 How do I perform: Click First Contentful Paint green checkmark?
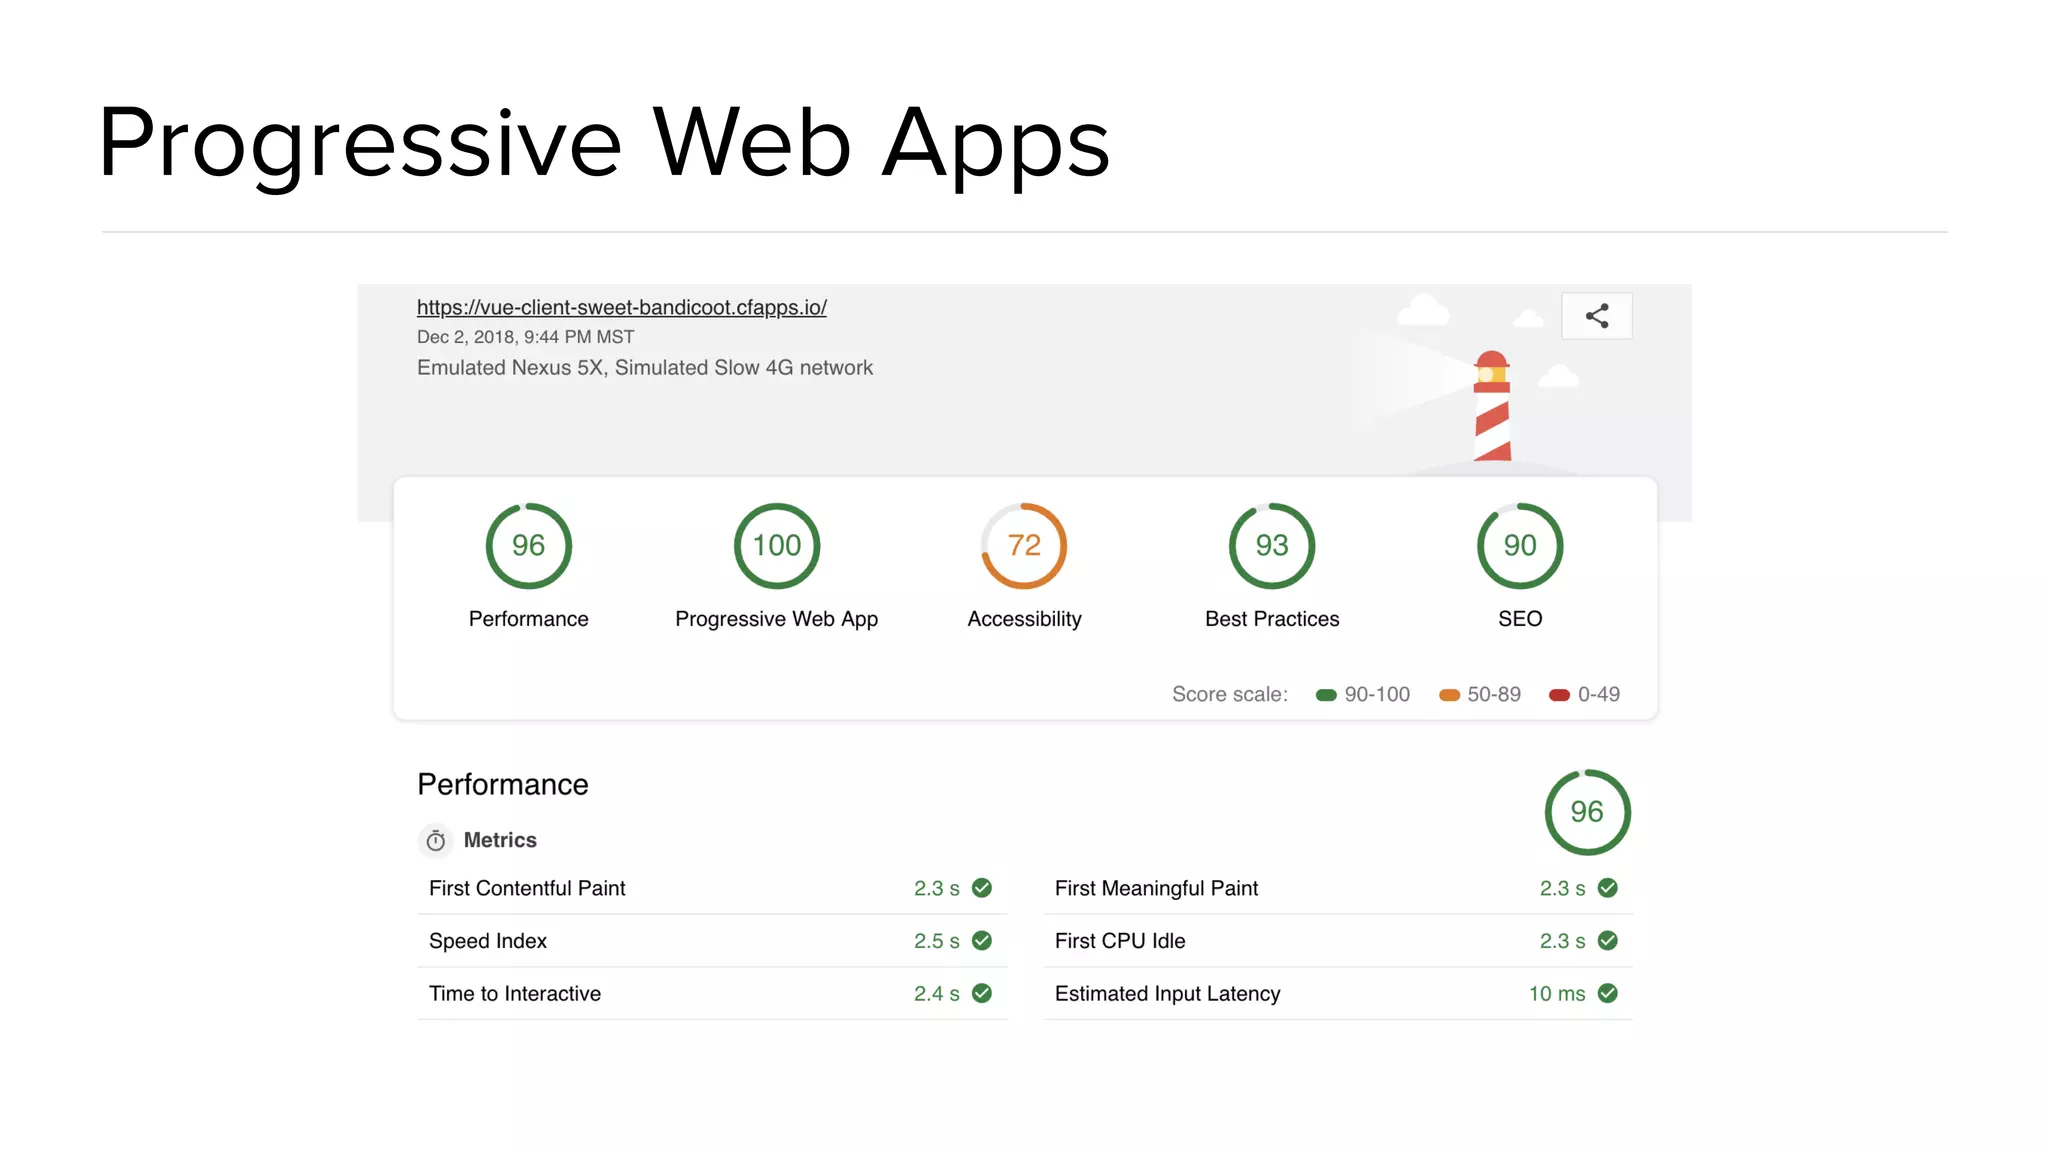pyautogui.click(x=982, y=888)
